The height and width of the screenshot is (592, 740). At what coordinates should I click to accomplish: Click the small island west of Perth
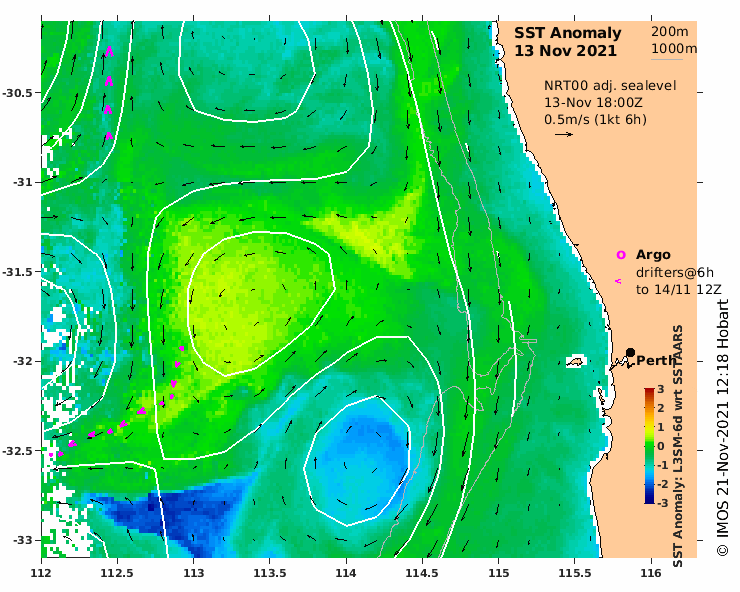coord(575,362)
